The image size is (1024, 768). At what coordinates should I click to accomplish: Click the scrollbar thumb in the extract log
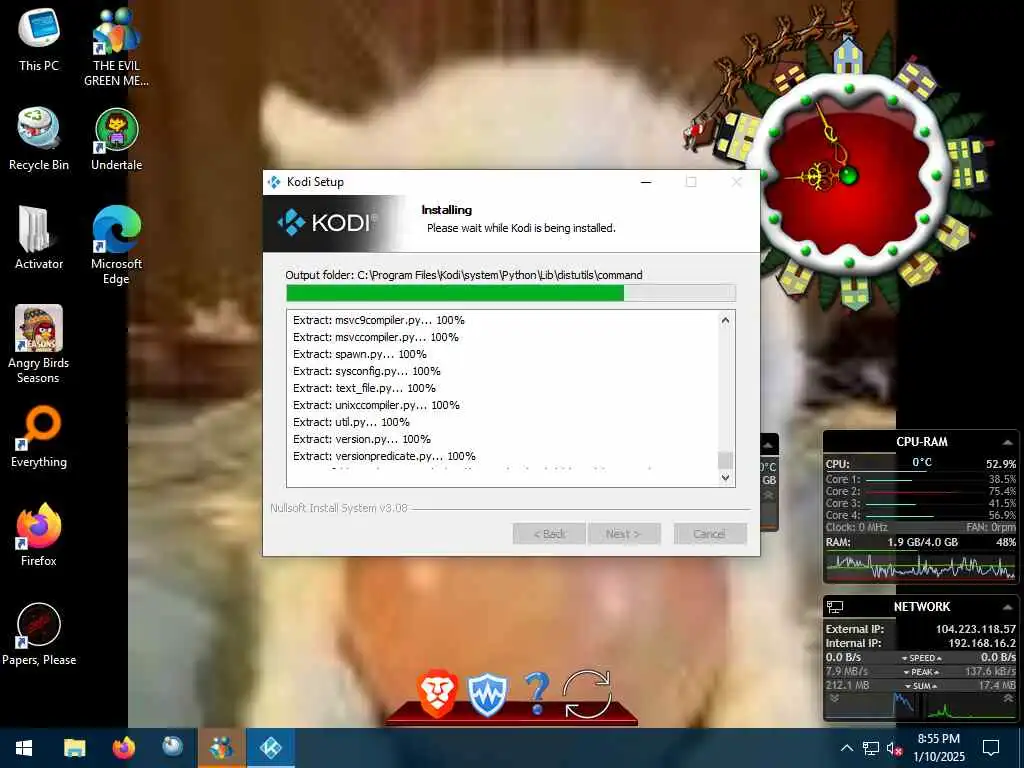(x=725, y=460)
